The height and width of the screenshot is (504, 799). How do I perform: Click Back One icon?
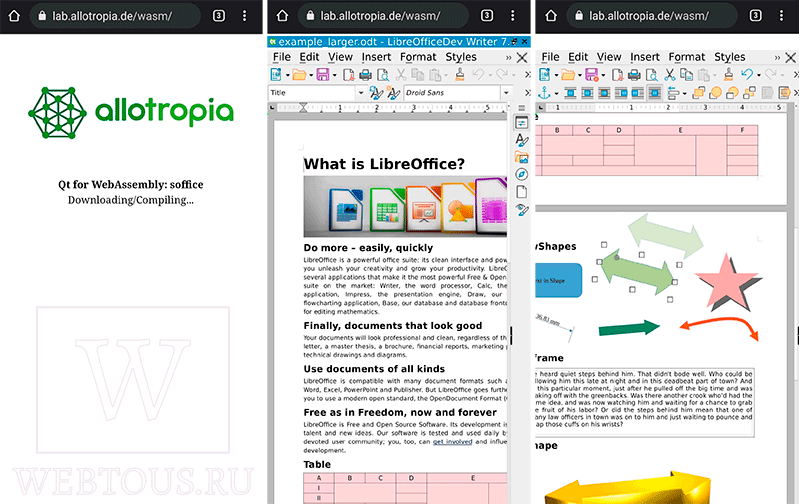[x=732, y=93]
